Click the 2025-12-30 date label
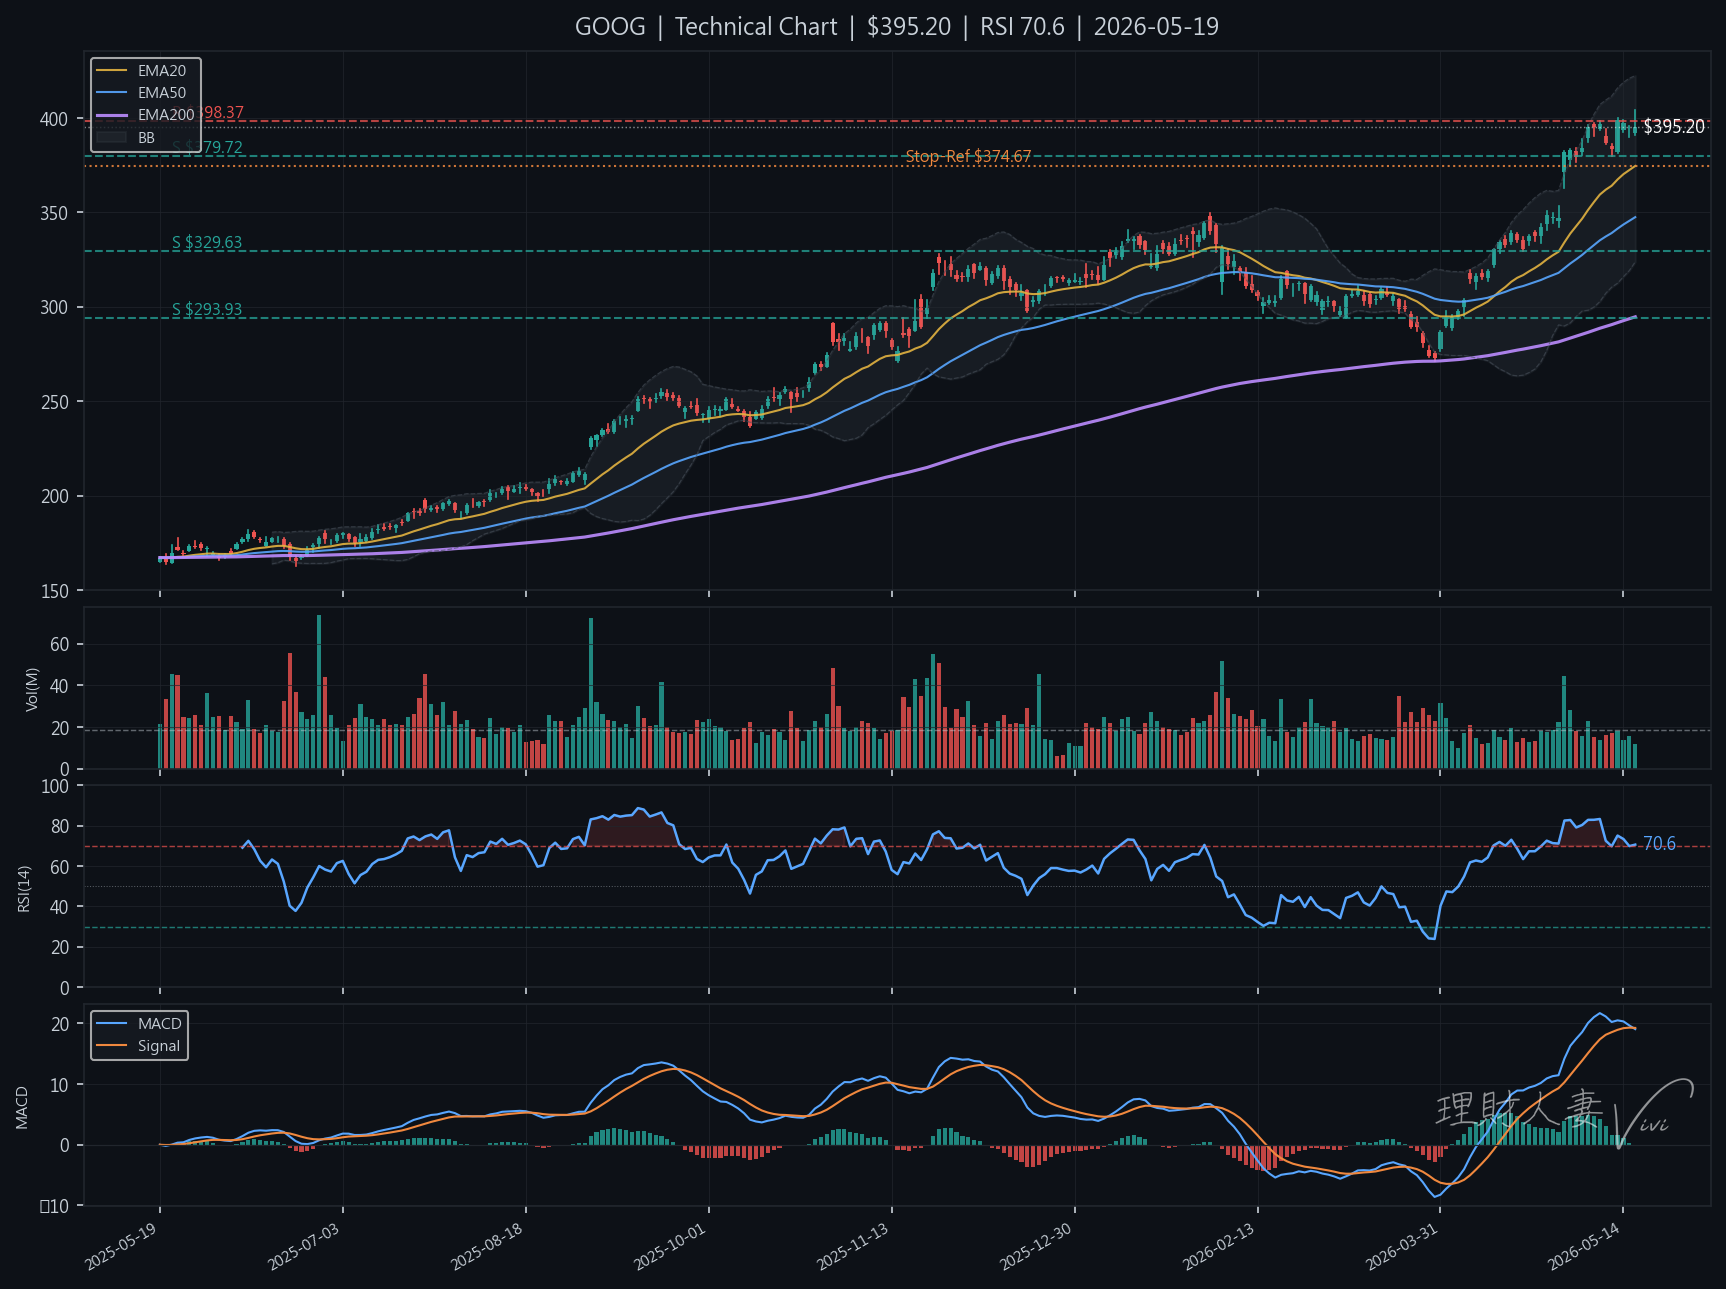 pos(1036,1246)
